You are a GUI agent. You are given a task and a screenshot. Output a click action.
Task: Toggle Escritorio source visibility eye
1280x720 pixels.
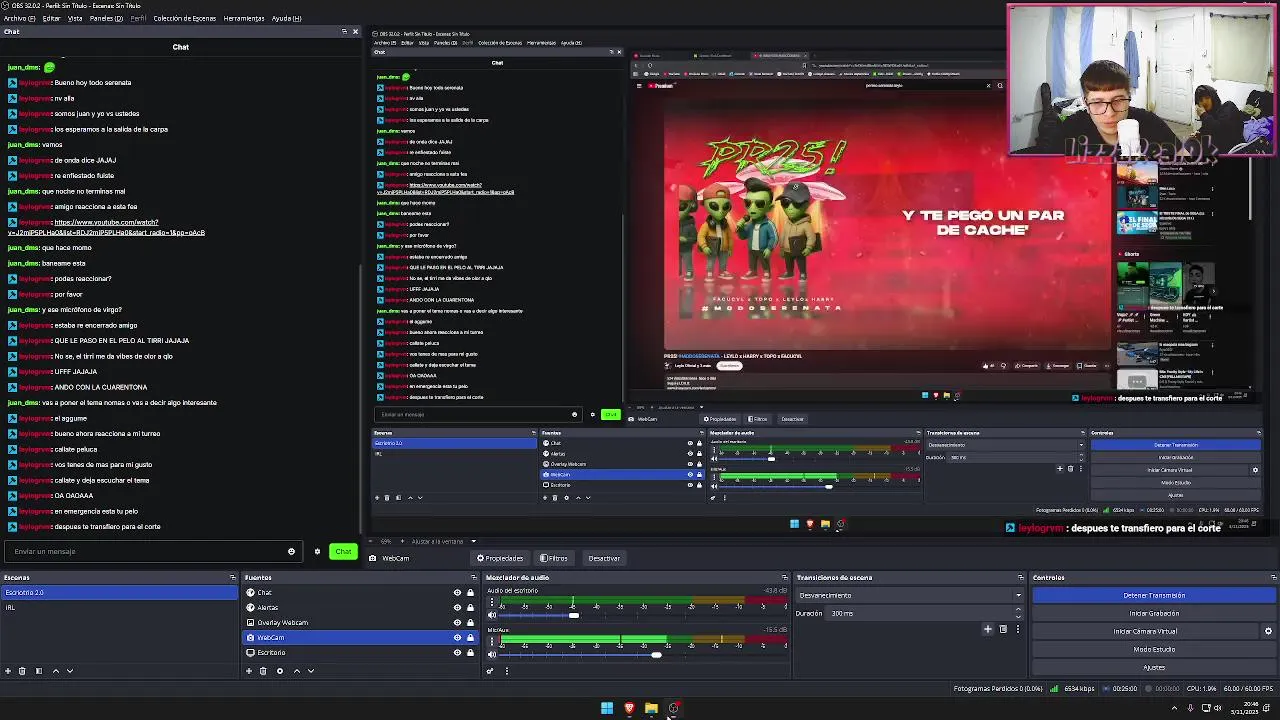457,652
